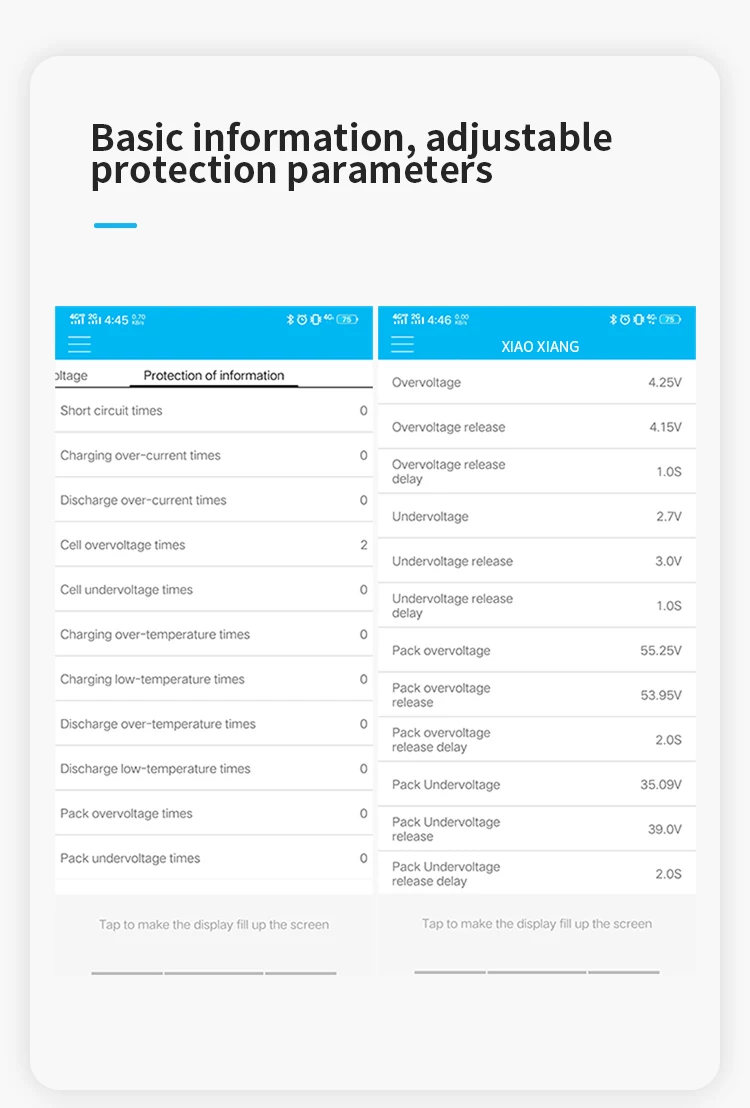Viewport: 750px width, 1108px height.
Task: Select Pack overvoltage 55.25V row
Action: click(537, 651)
